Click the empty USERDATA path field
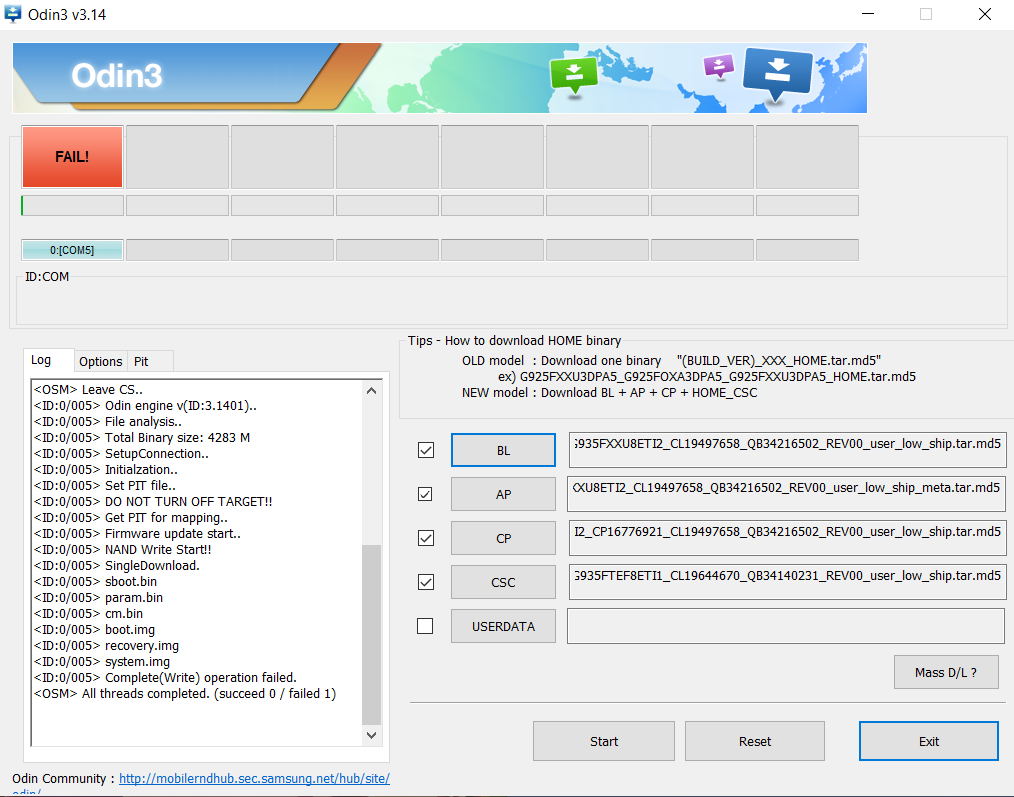 coord(786,626)
